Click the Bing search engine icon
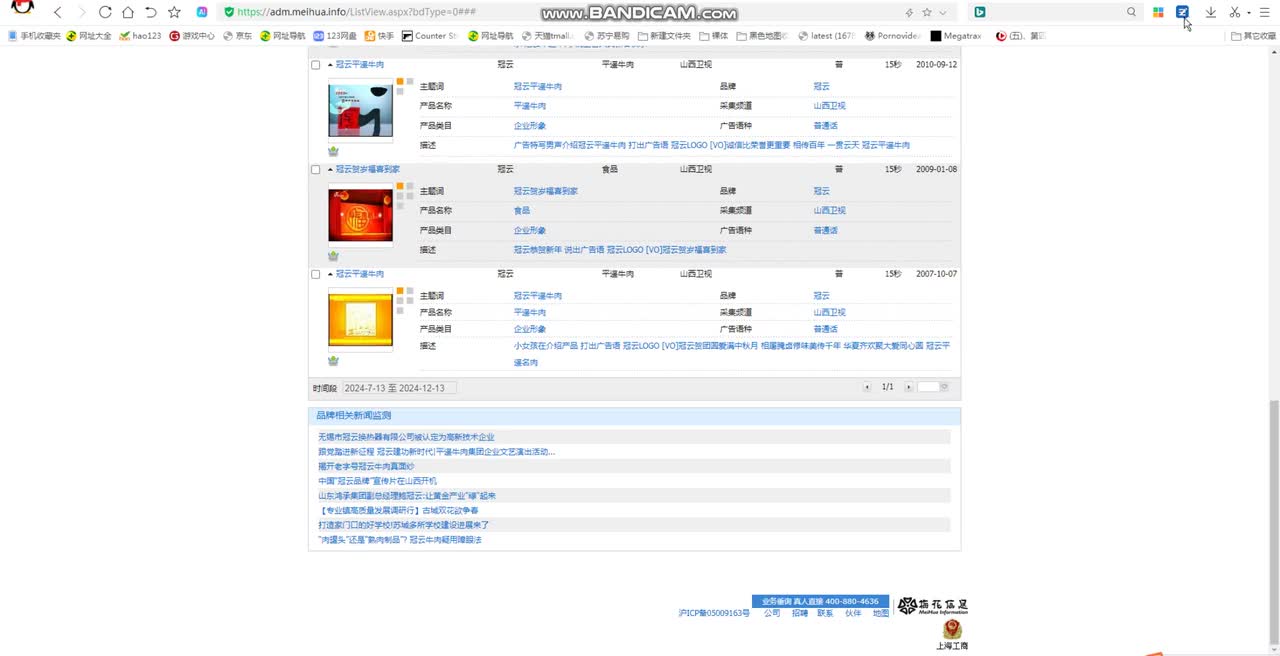 (x=980, y=12)
